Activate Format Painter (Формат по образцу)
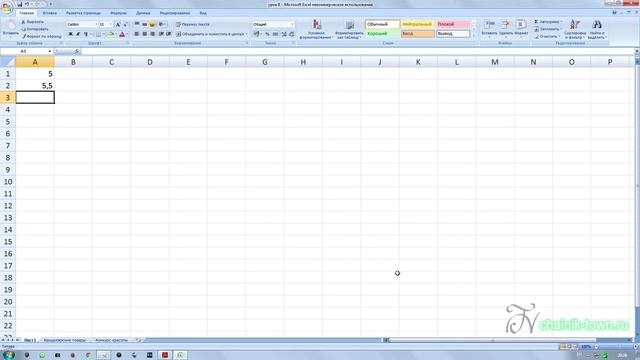This screenshot has height=360, width=640. tap(42, 36)
